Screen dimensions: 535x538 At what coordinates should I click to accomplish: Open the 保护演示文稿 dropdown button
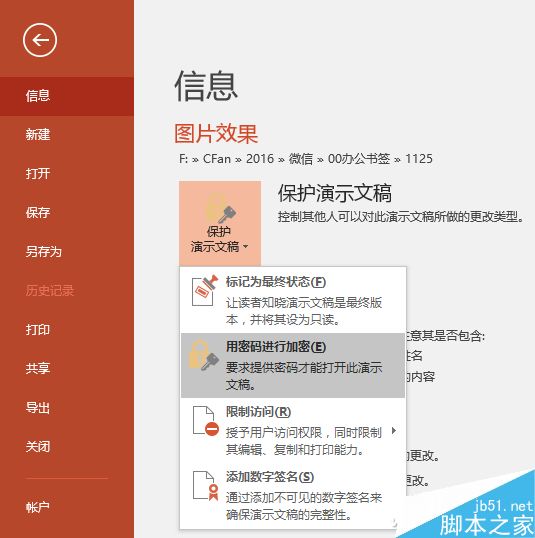pos(220,223)
